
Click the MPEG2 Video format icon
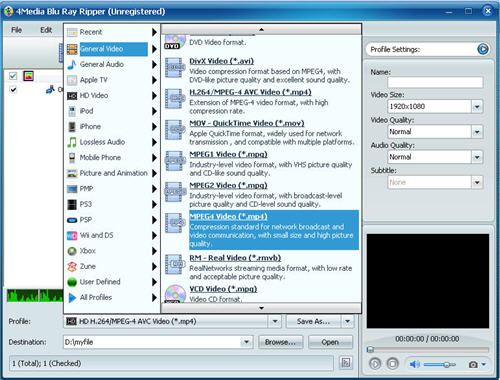coord(175,192)
